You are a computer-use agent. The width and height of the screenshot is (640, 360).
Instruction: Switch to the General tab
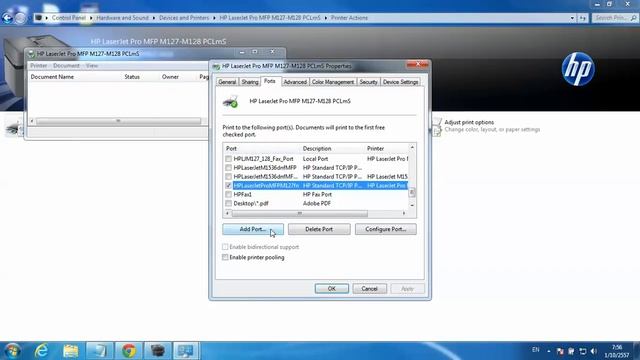(x=227, y=82)
